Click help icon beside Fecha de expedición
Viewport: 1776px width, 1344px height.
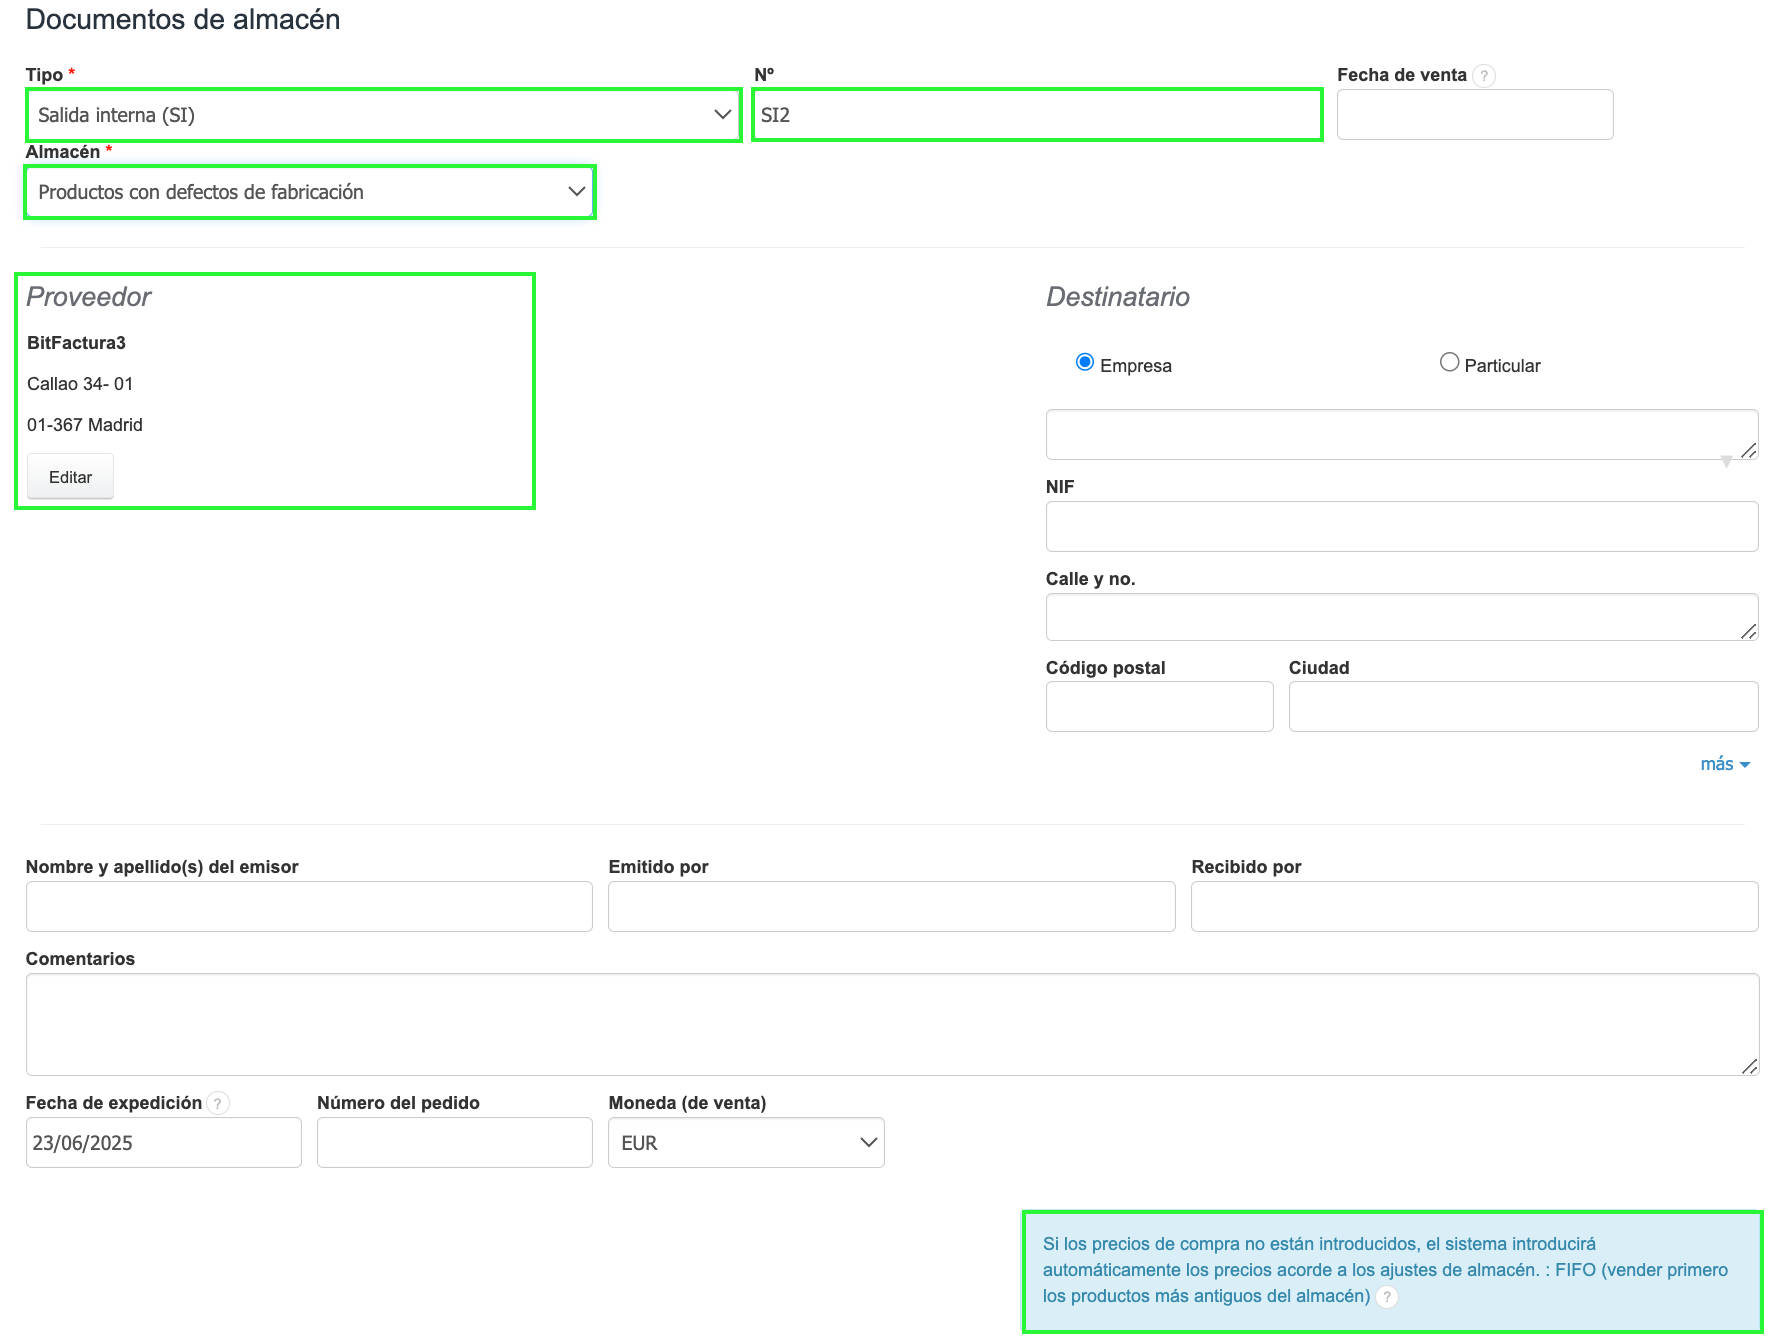point(217,1103)
